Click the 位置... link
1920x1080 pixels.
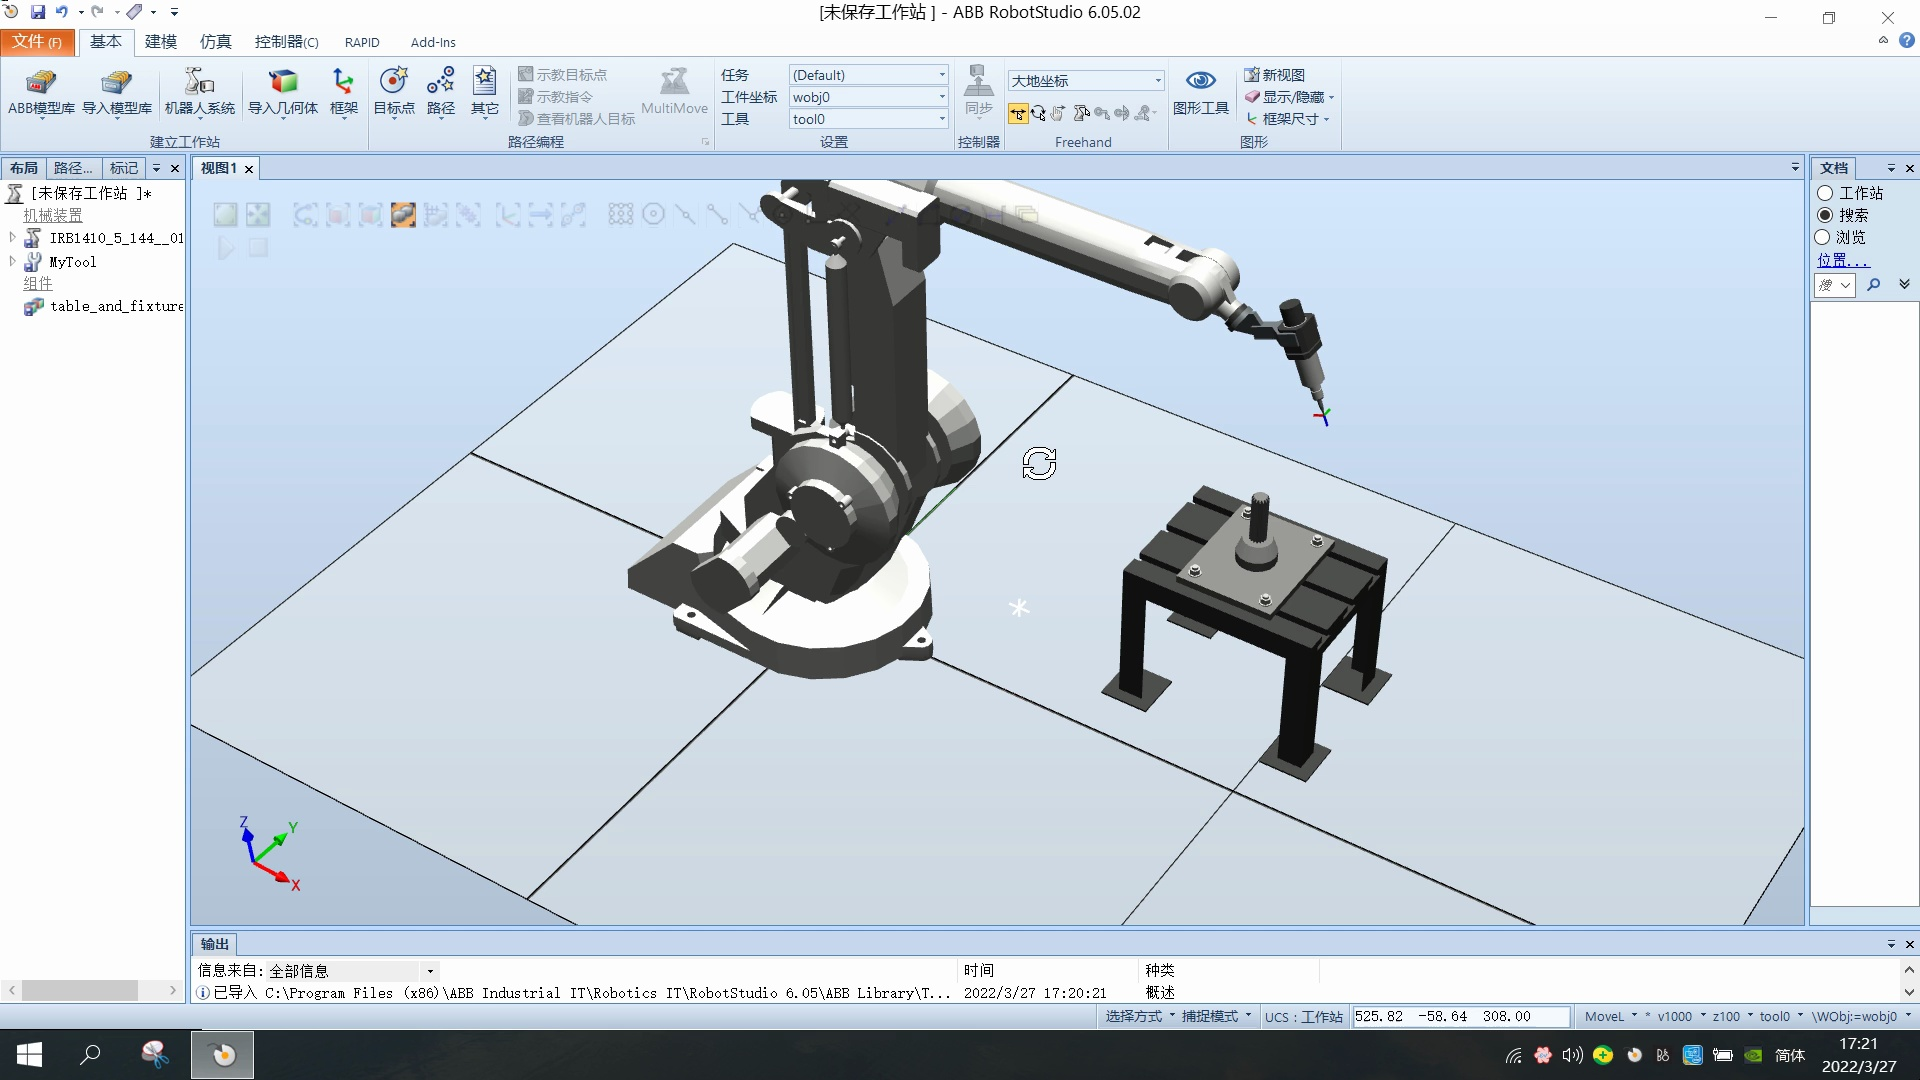pyautogui.click(x=1842, y=260)
